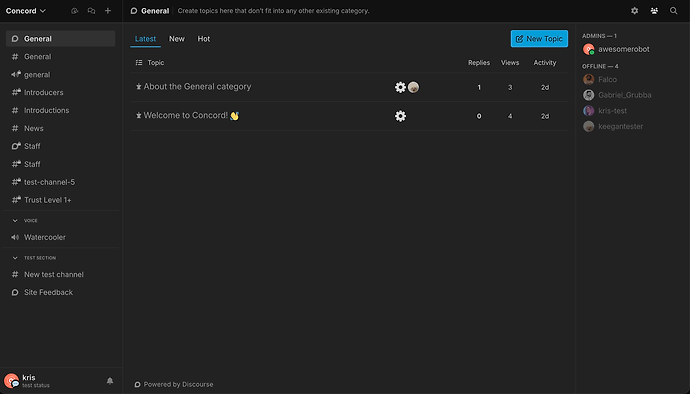Open the Introductions channel
The image size is (690, 394).
(61, 110)
